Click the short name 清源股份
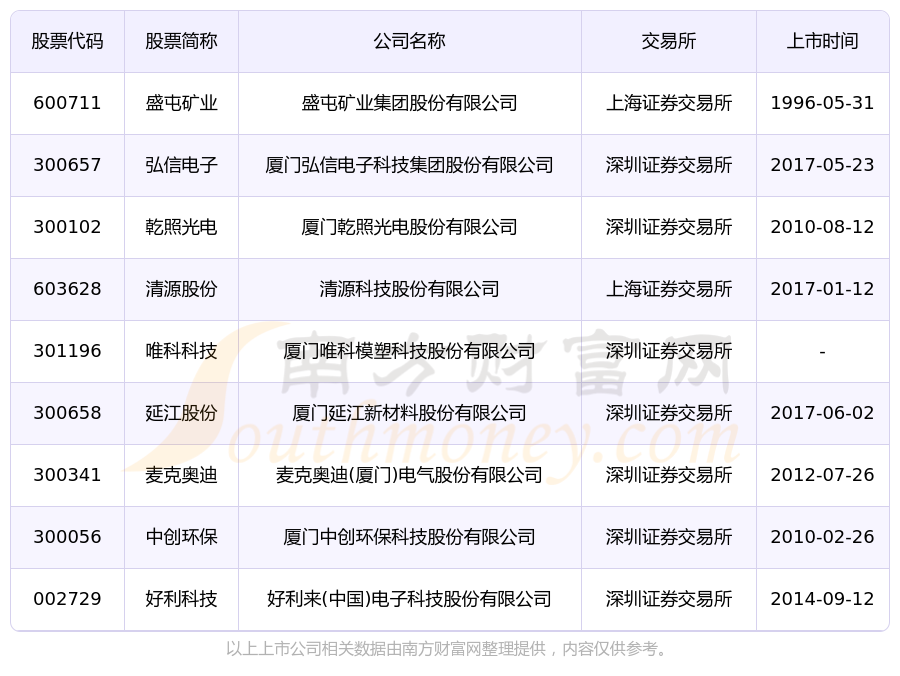Image resolution: width=900 pixels, height=676 pixels. click(x=181, y=289)
